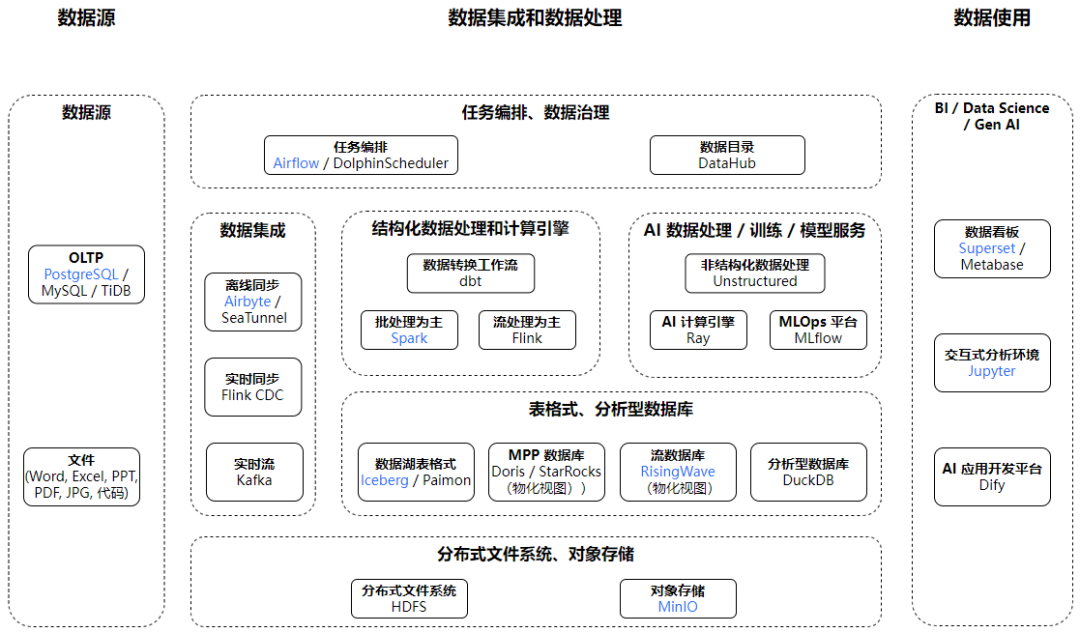Click the 表格式、分析型数据库 group title
Image resolution: width=1080 pixels, height=633 pixels.
(x=611, y=410)
